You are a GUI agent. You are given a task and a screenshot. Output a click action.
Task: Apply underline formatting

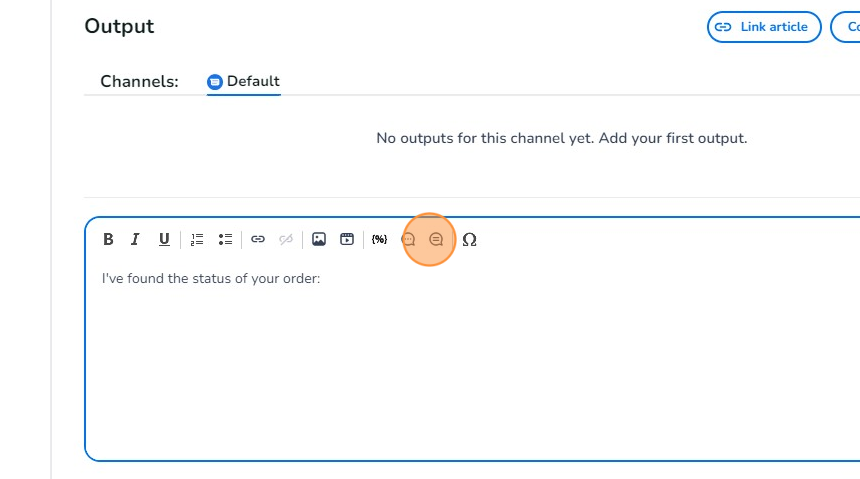tap(164, 239)
